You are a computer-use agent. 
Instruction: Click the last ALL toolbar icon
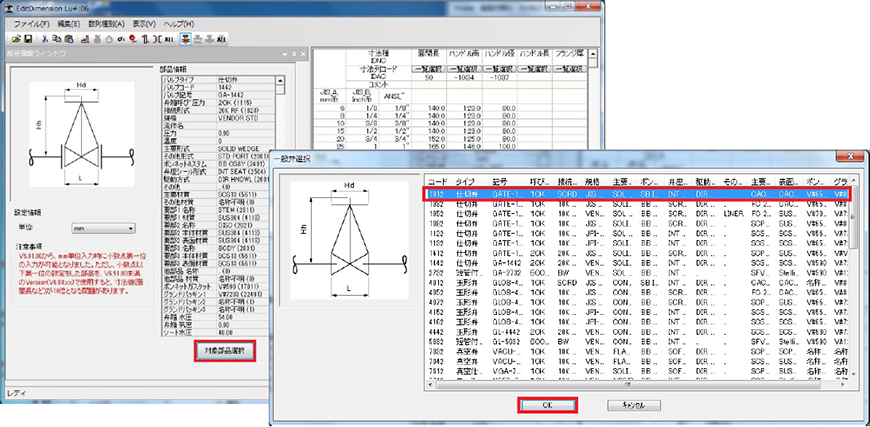(221, 39)
